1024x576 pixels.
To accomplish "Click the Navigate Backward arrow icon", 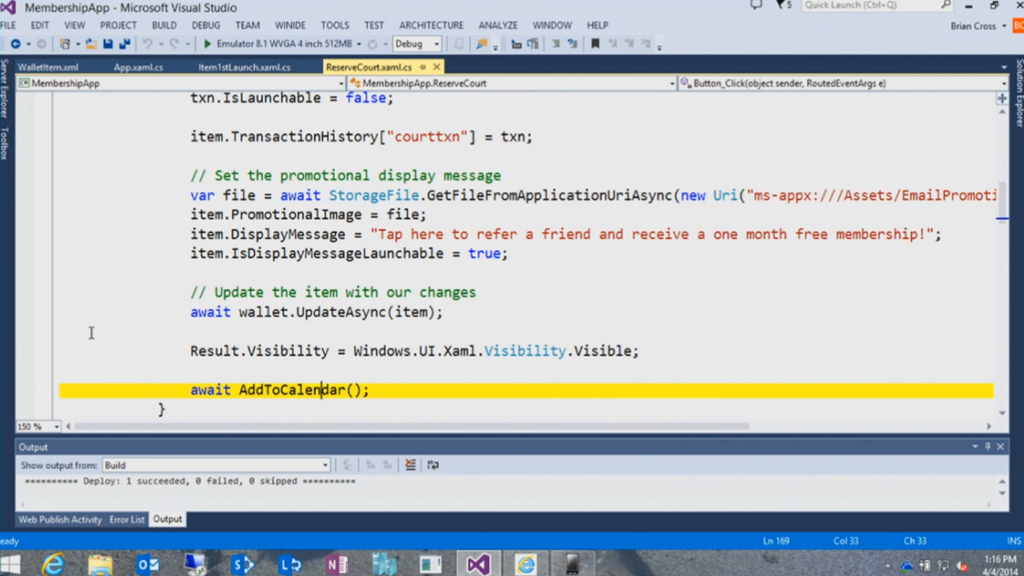I will point(15,44).
